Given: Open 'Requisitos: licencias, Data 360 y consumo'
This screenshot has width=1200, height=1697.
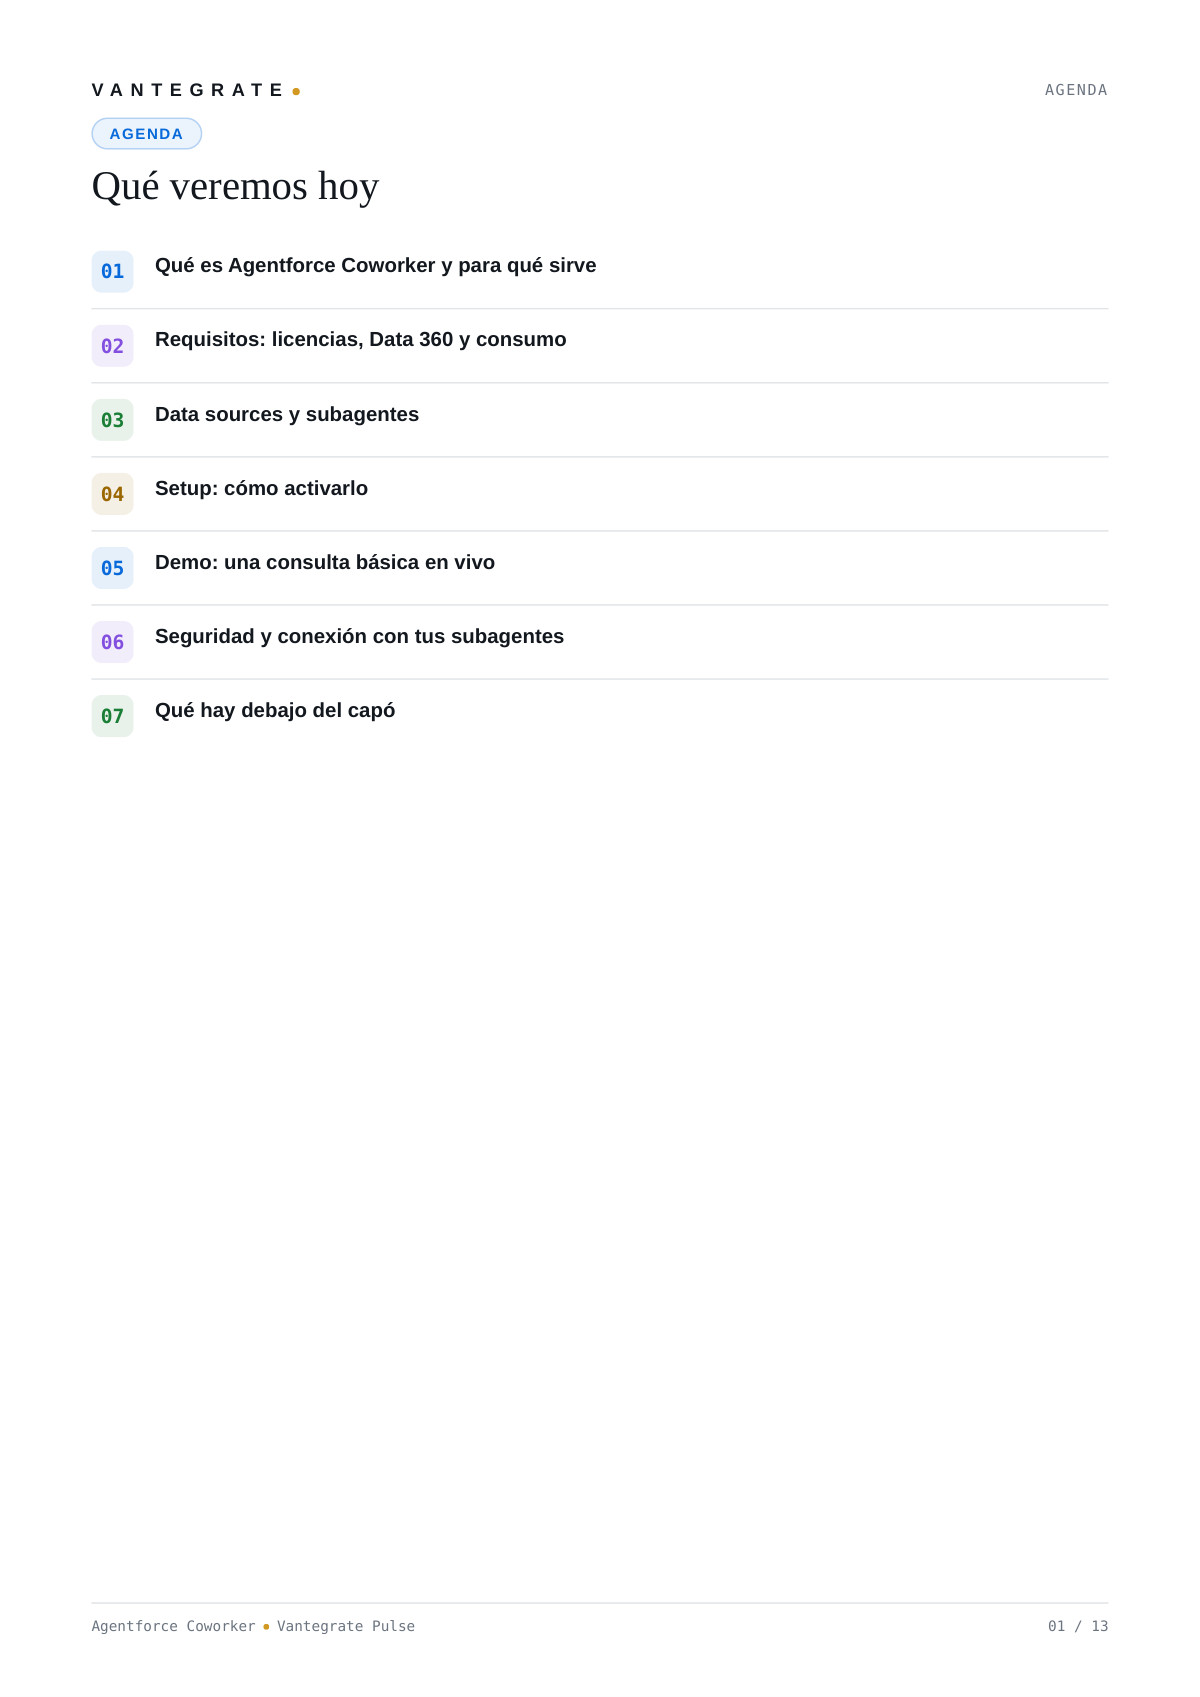Looking at the screenshot, I should (x=360, y=339).
